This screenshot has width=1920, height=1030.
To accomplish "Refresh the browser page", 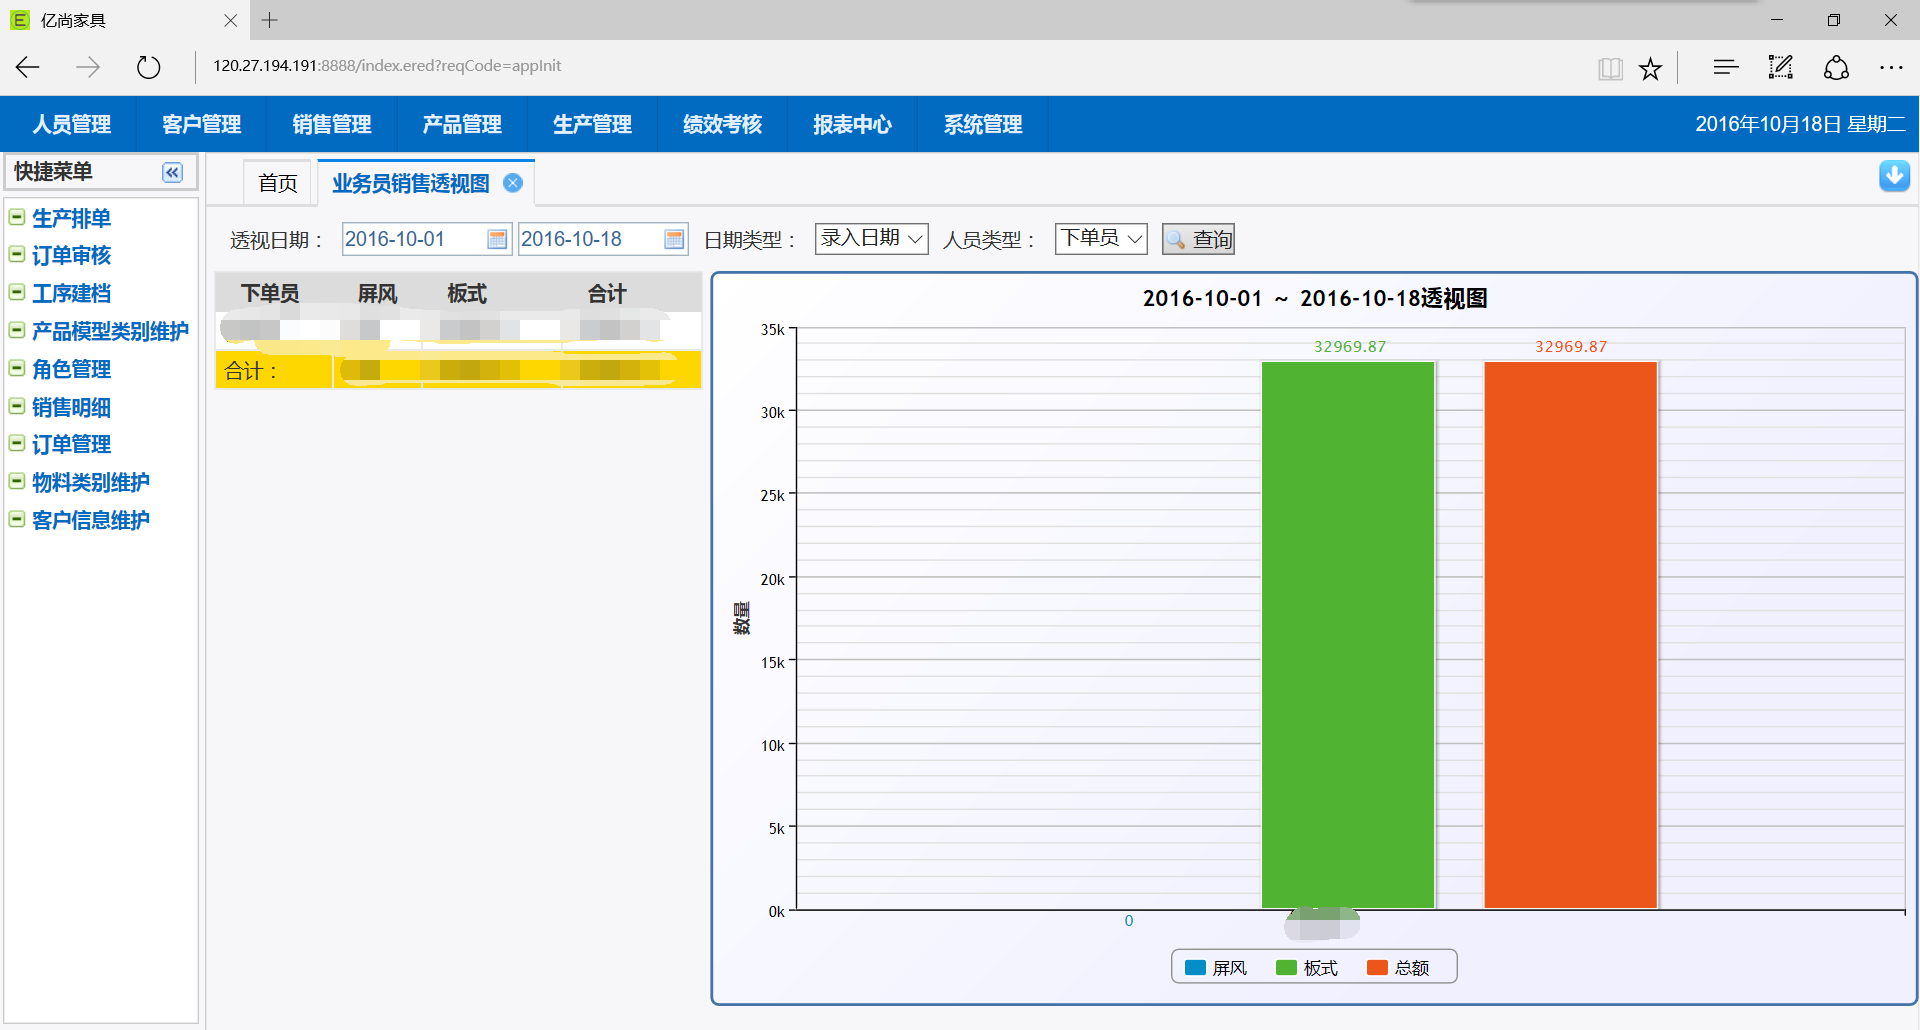I will [148, 67].
